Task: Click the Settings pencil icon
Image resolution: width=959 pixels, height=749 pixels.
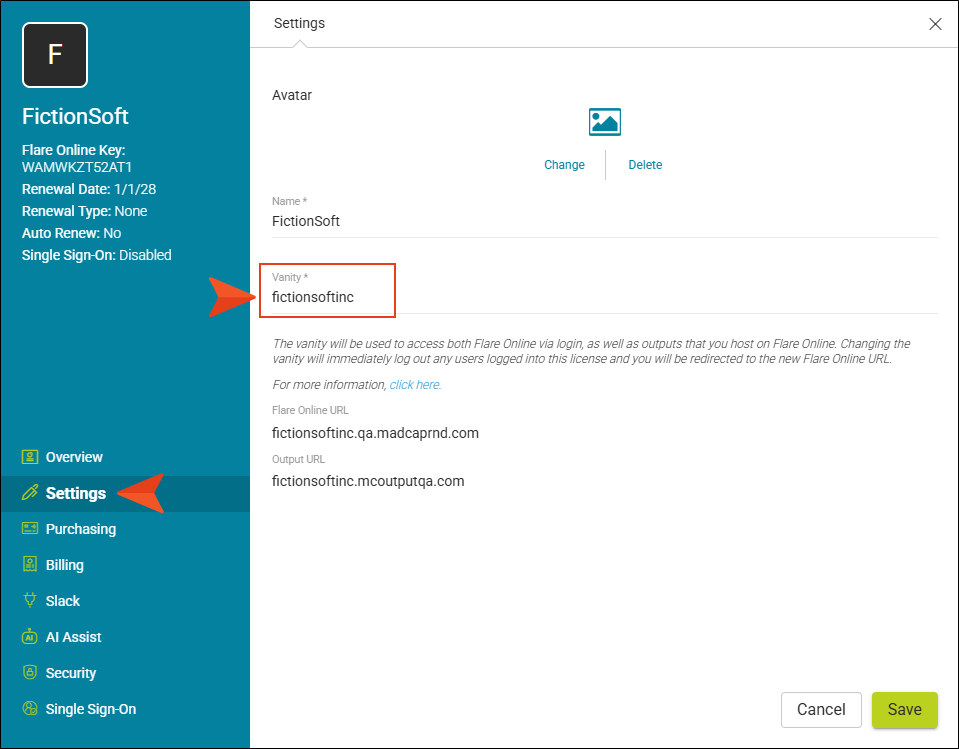Action: tap(29, 493)
